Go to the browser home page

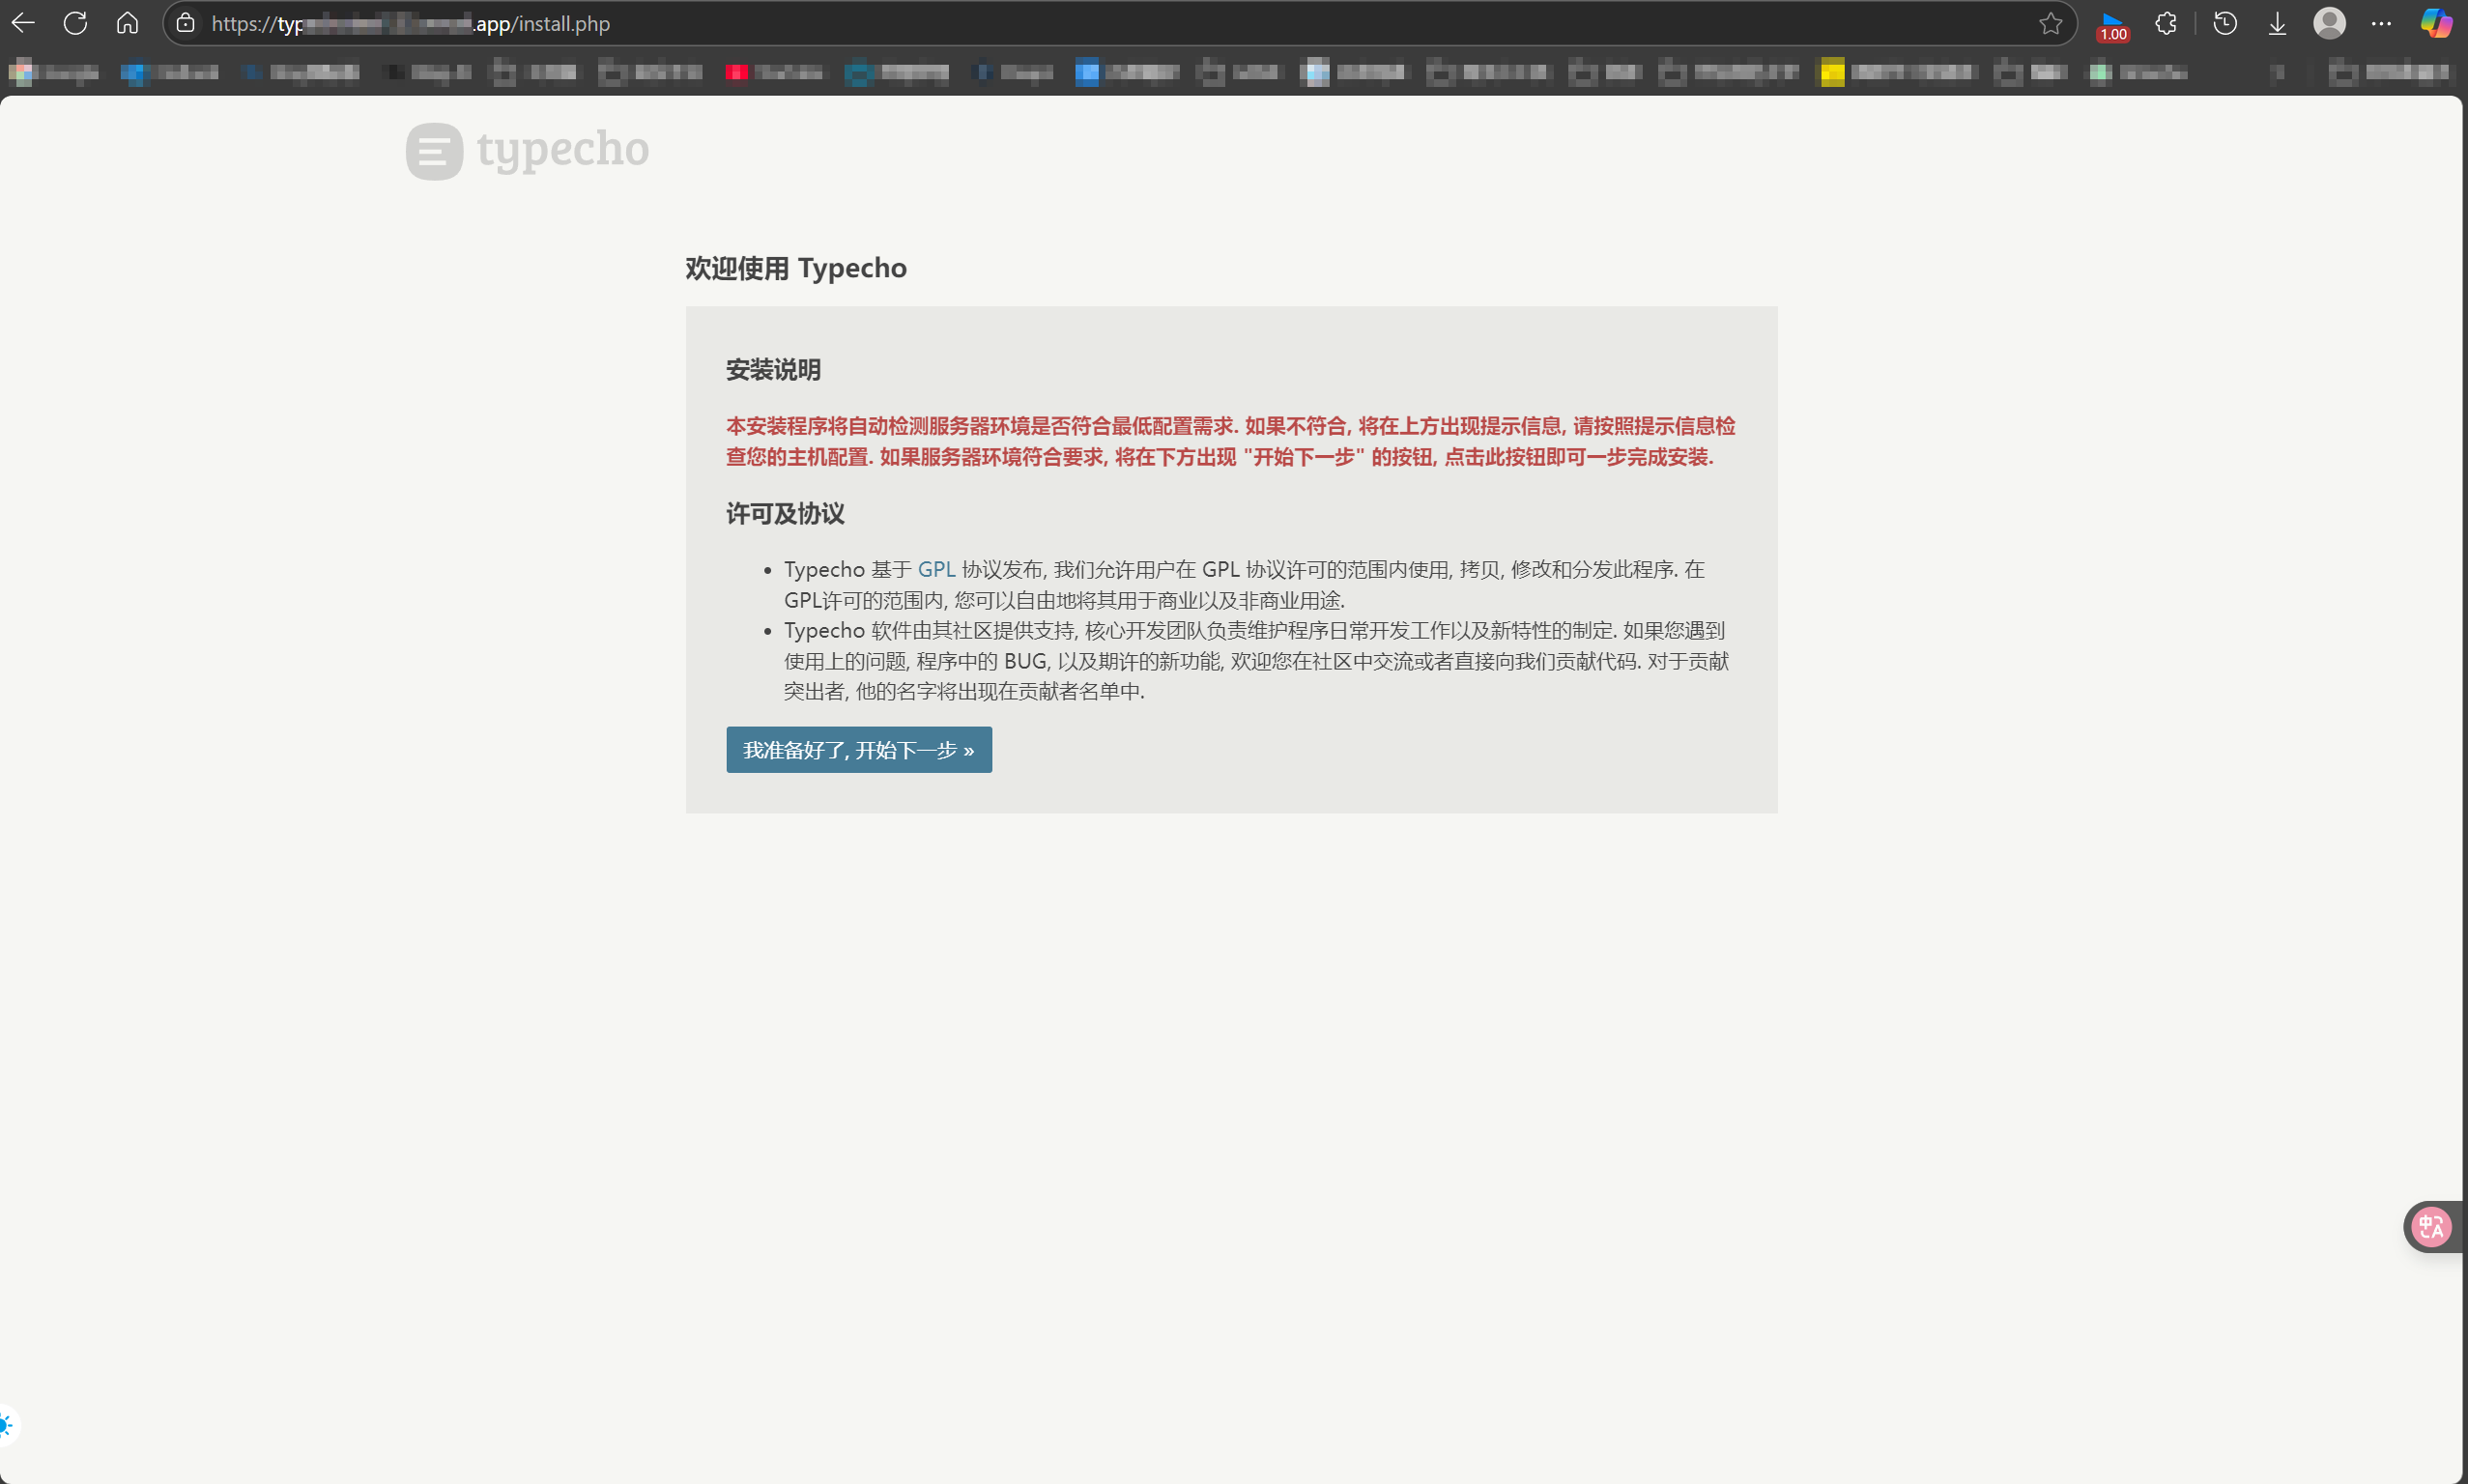coord(127,23)
